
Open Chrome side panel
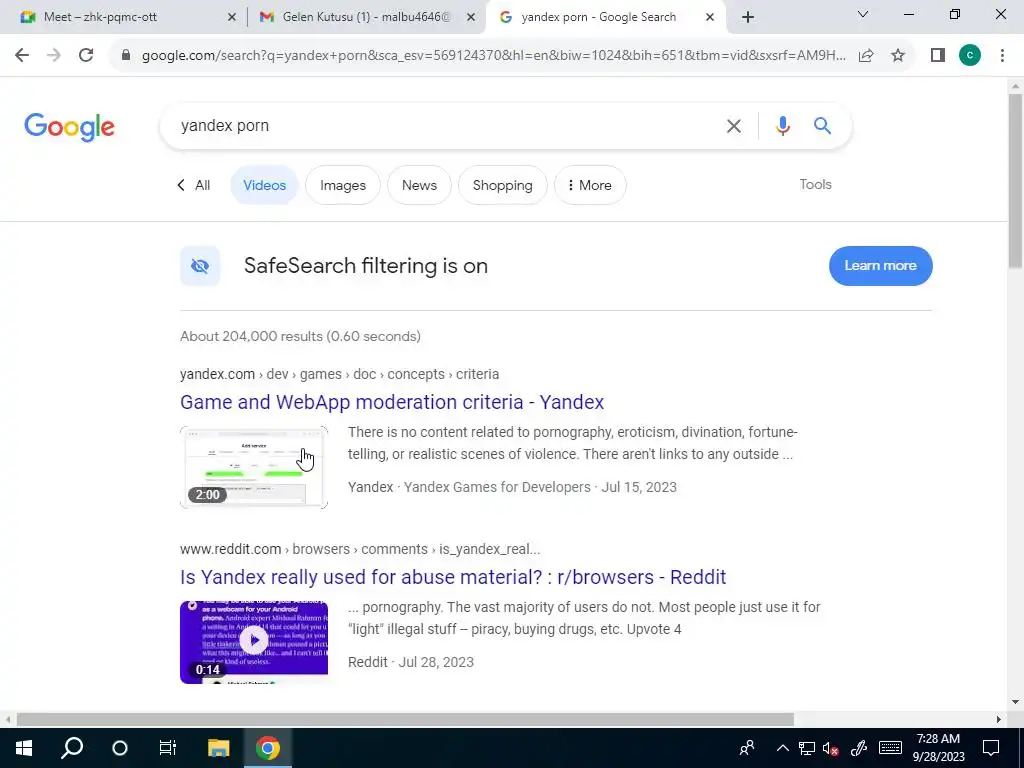[x=938, y=56]
